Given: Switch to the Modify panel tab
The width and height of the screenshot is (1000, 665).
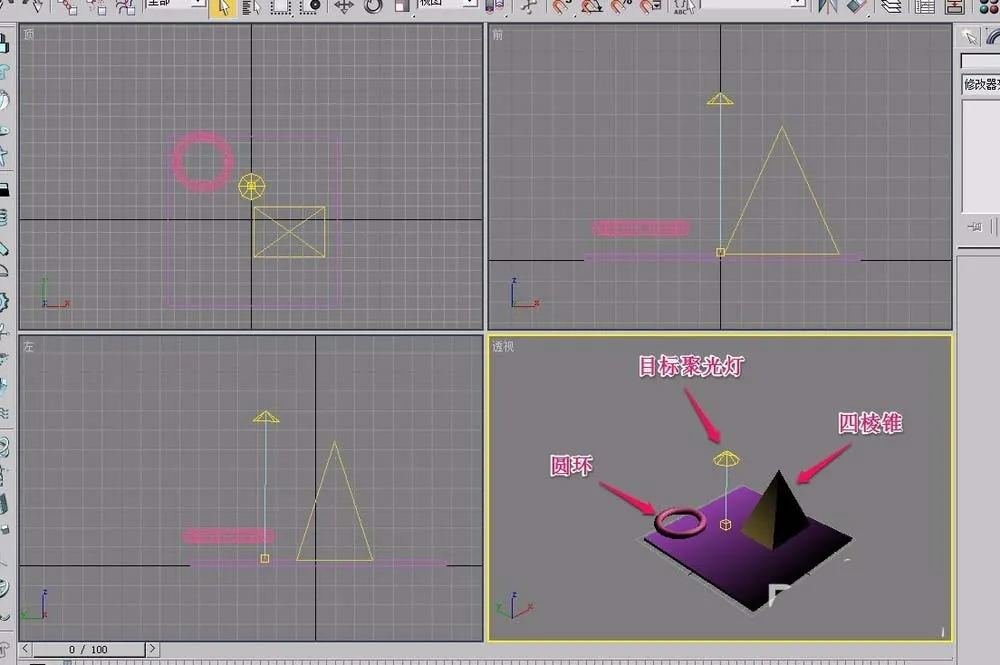Looking at the screenshot, I should (x=992, y=38).
